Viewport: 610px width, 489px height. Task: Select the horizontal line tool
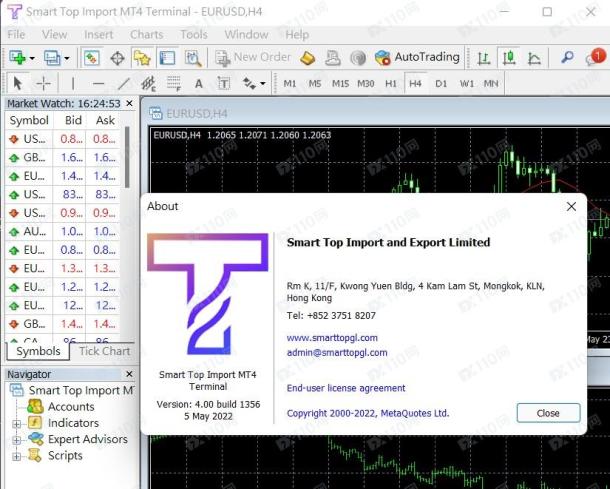(98, 83)
